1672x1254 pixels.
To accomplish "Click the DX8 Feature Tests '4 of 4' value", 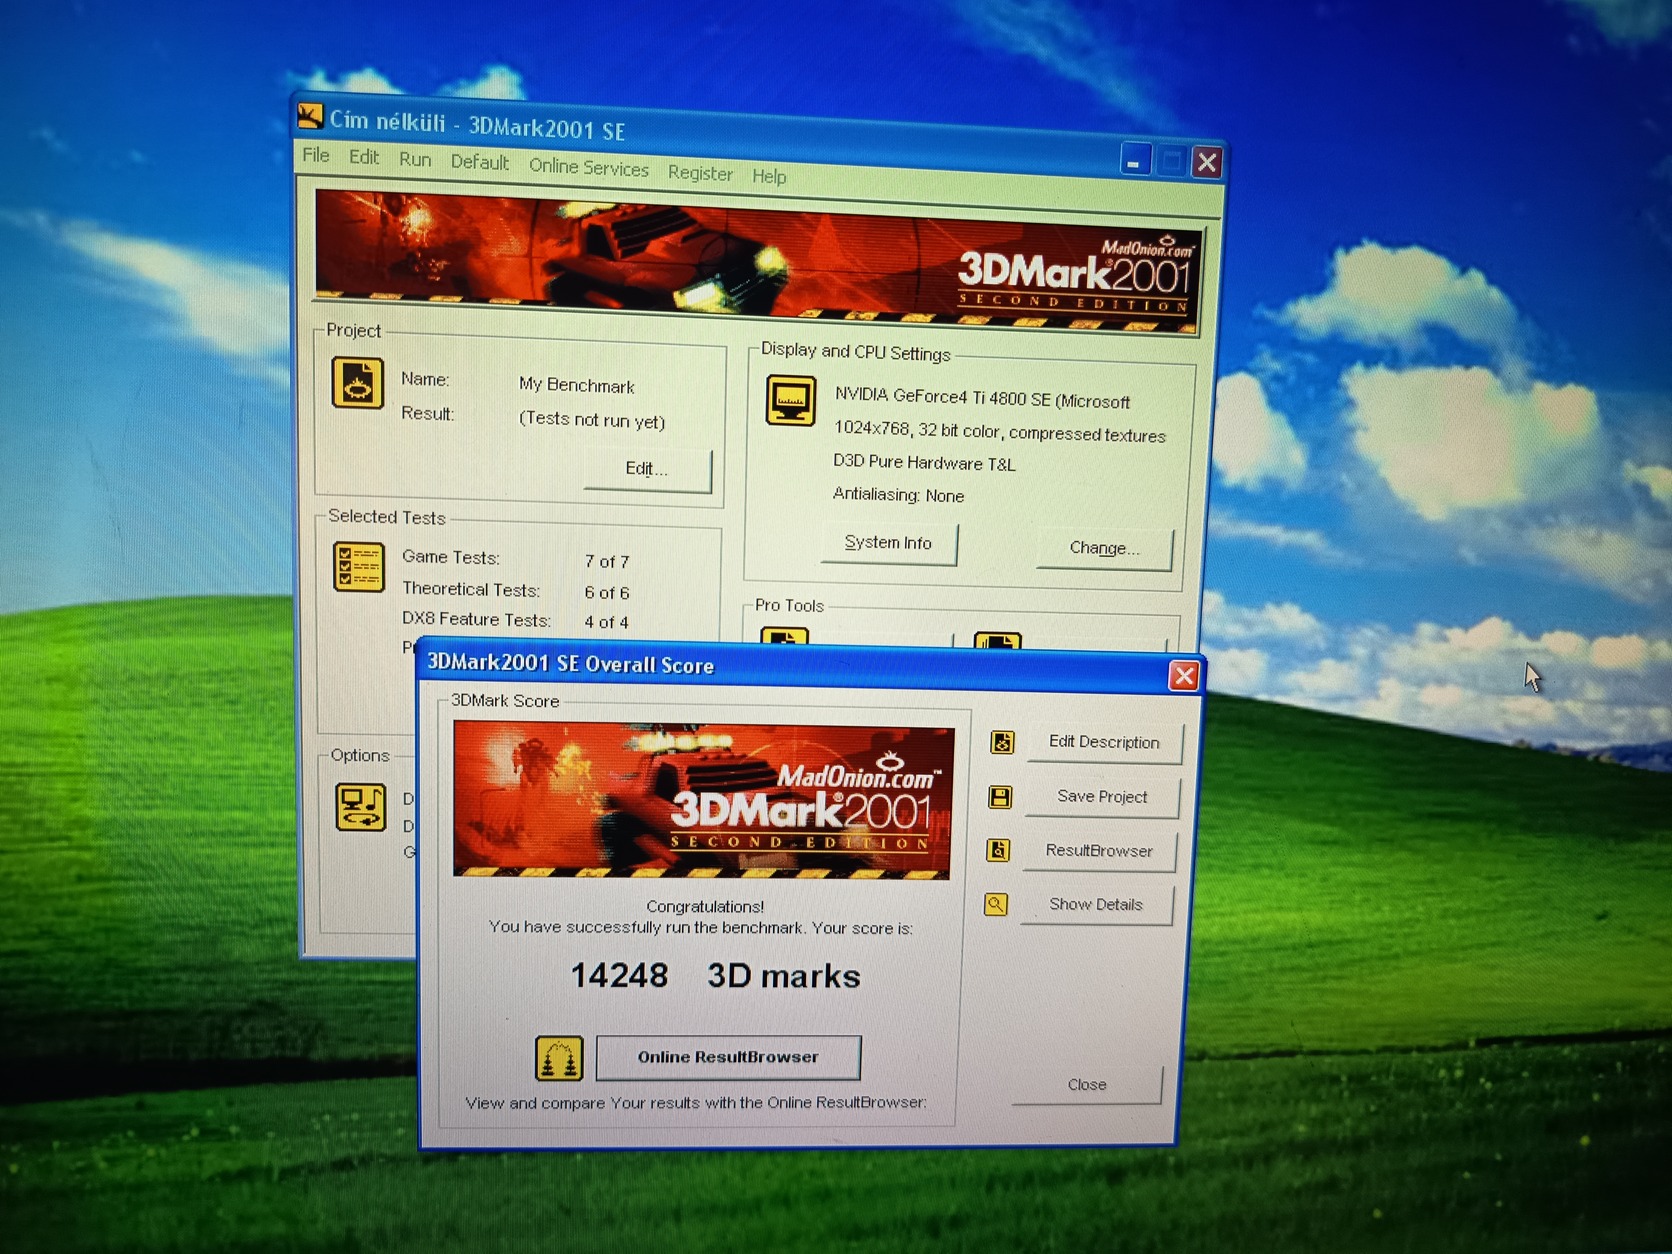I will tap(607, 622).
